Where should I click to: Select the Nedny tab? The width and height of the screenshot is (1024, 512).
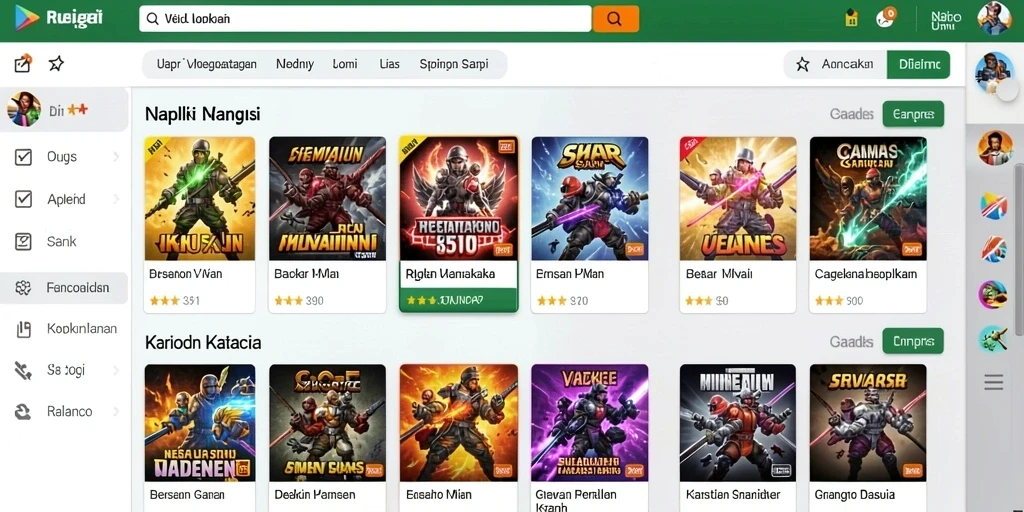(295, 64)
